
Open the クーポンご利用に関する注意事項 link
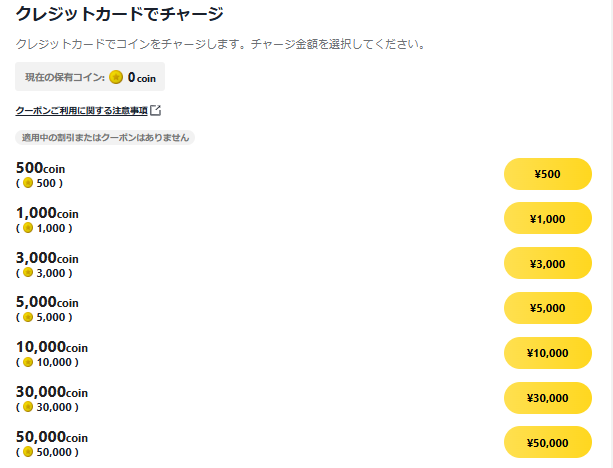pyautogui.click(x=81, y=111)
